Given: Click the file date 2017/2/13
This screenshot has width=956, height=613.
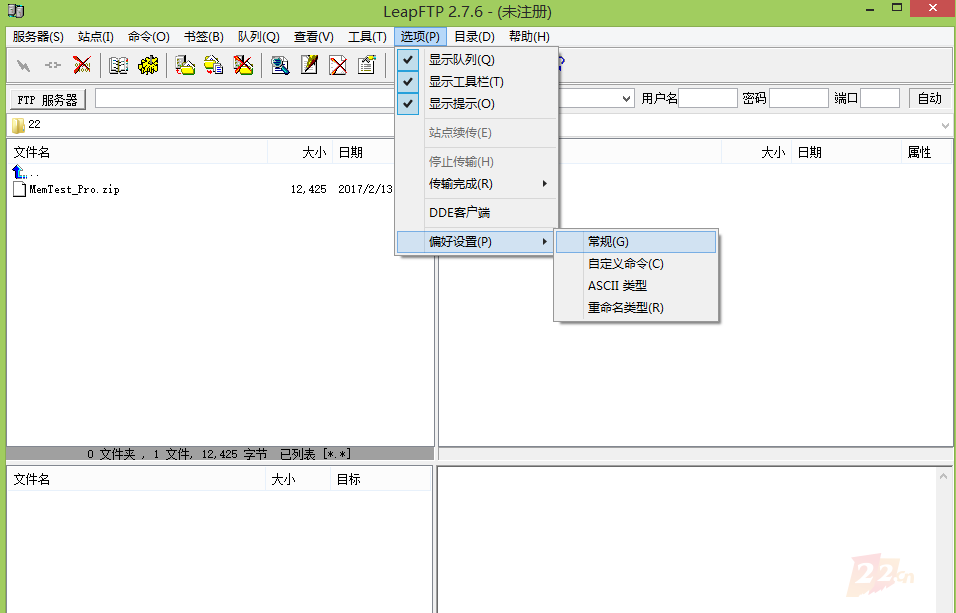Looking at the screenshot, I should [365, 190].
